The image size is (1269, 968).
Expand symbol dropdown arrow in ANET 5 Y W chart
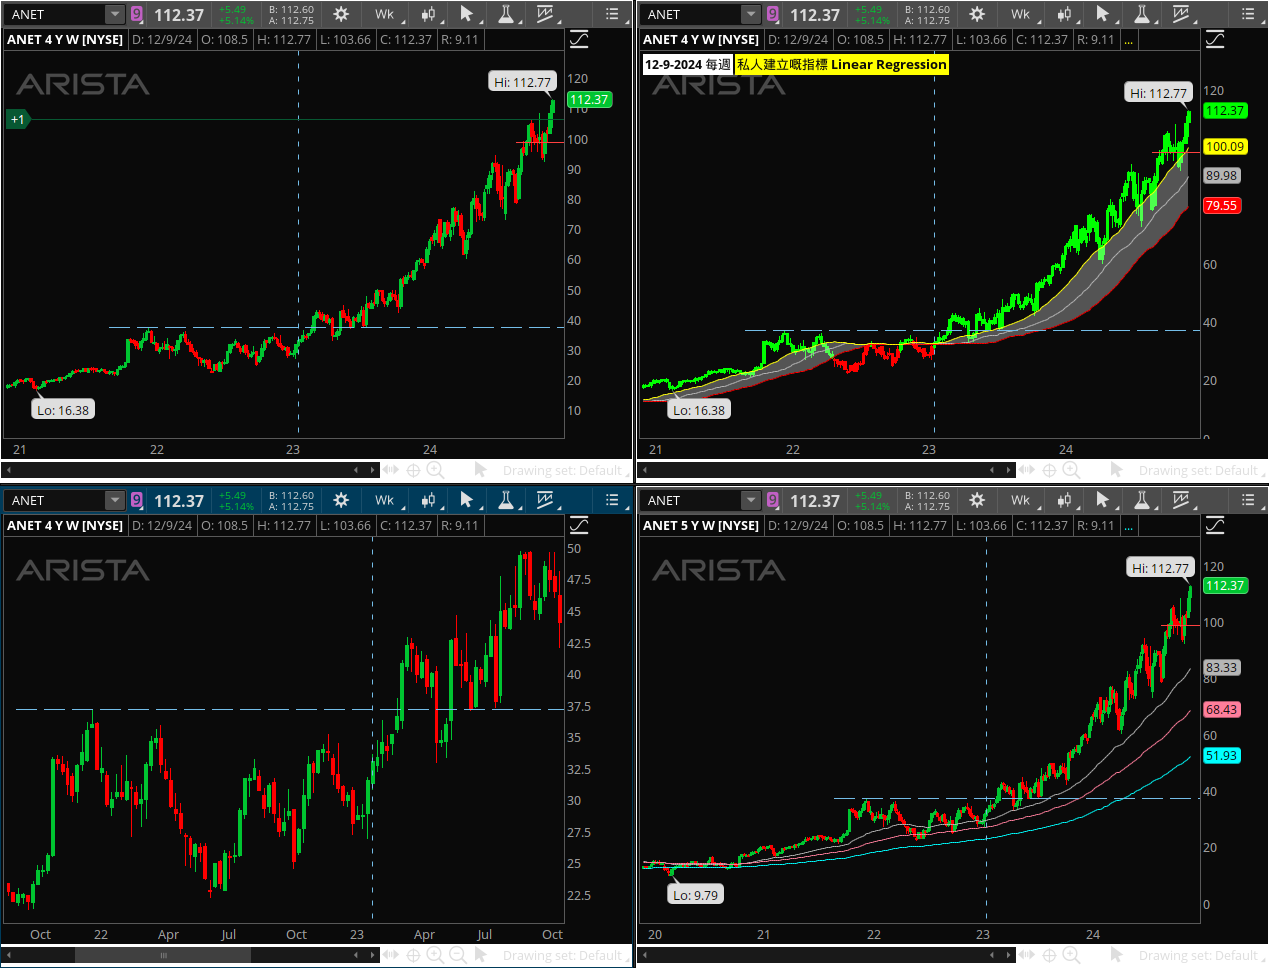pyautogui.click(x=751, y=500)
